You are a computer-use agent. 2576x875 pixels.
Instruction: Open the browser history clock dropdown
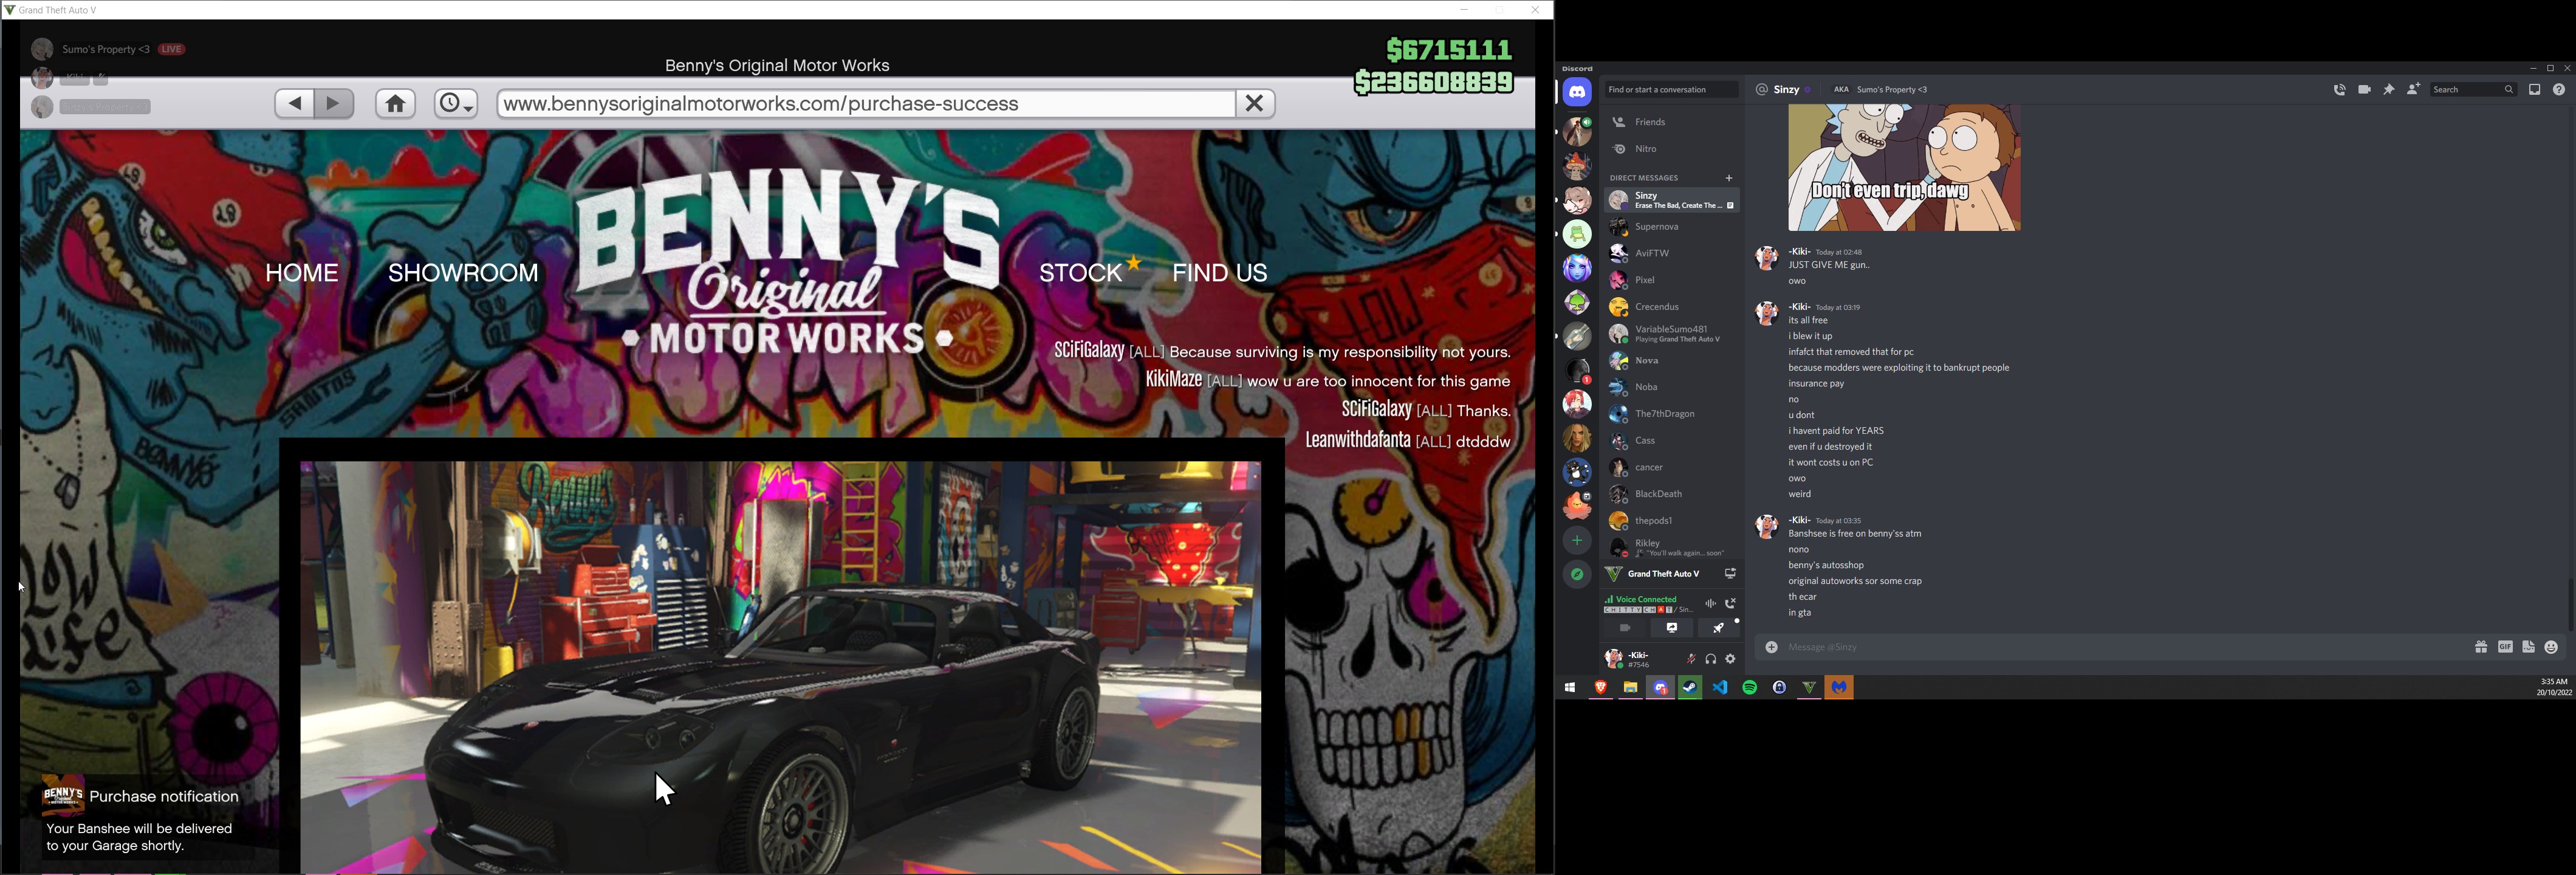click(456, 104)
